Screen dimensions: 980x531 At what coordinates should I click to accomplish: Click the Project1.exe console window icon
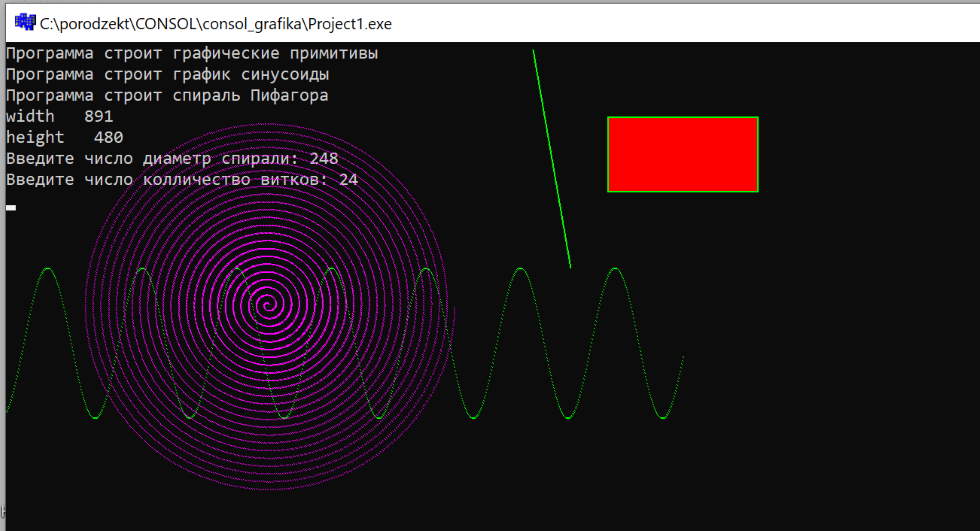coord(25,22)
